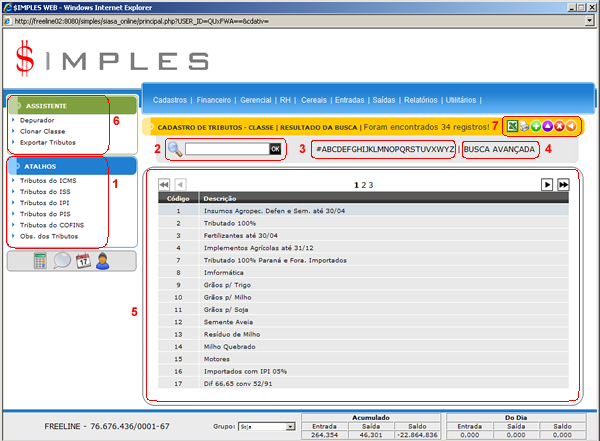
Task: Click the orange back arrow icon
Action: [571, 127]
